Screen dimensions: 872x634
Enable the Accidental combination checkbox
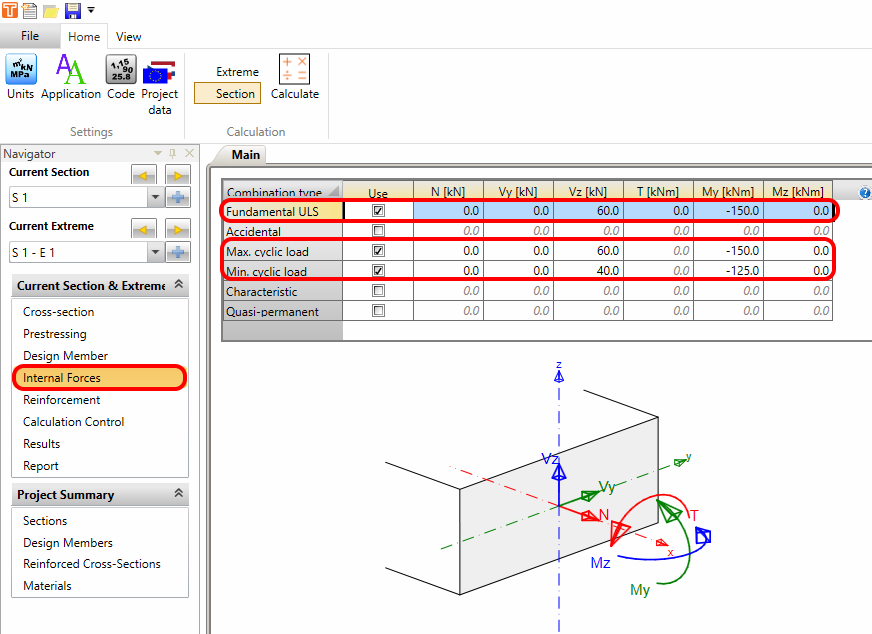click(x=378, y=231)
